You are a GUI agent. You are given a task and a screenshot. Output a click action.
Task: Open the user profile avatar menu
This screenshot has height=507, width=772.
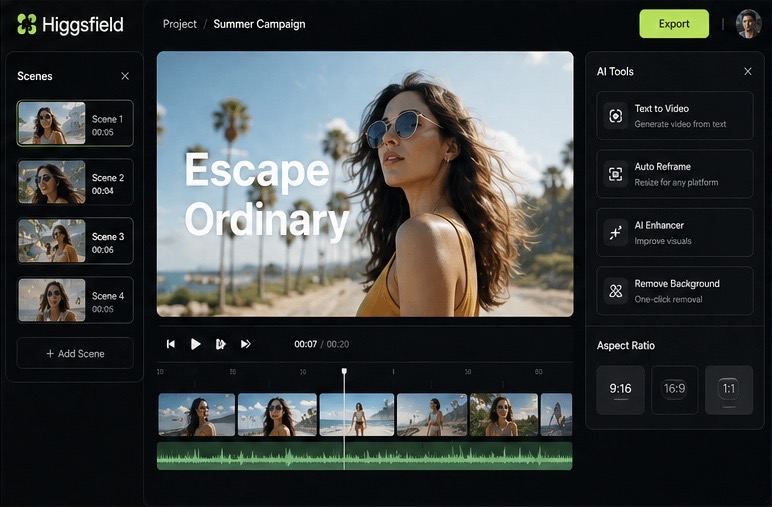748,24
